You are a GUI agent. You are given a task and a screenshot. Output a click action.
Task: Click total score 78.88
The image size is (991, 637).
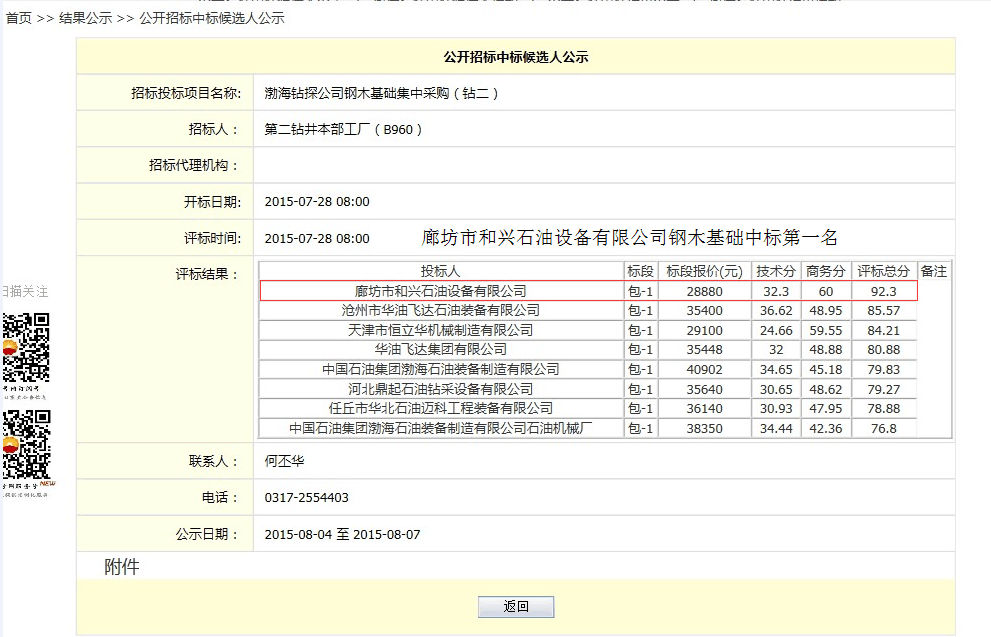pyautogui.click(x=884, y=409)
